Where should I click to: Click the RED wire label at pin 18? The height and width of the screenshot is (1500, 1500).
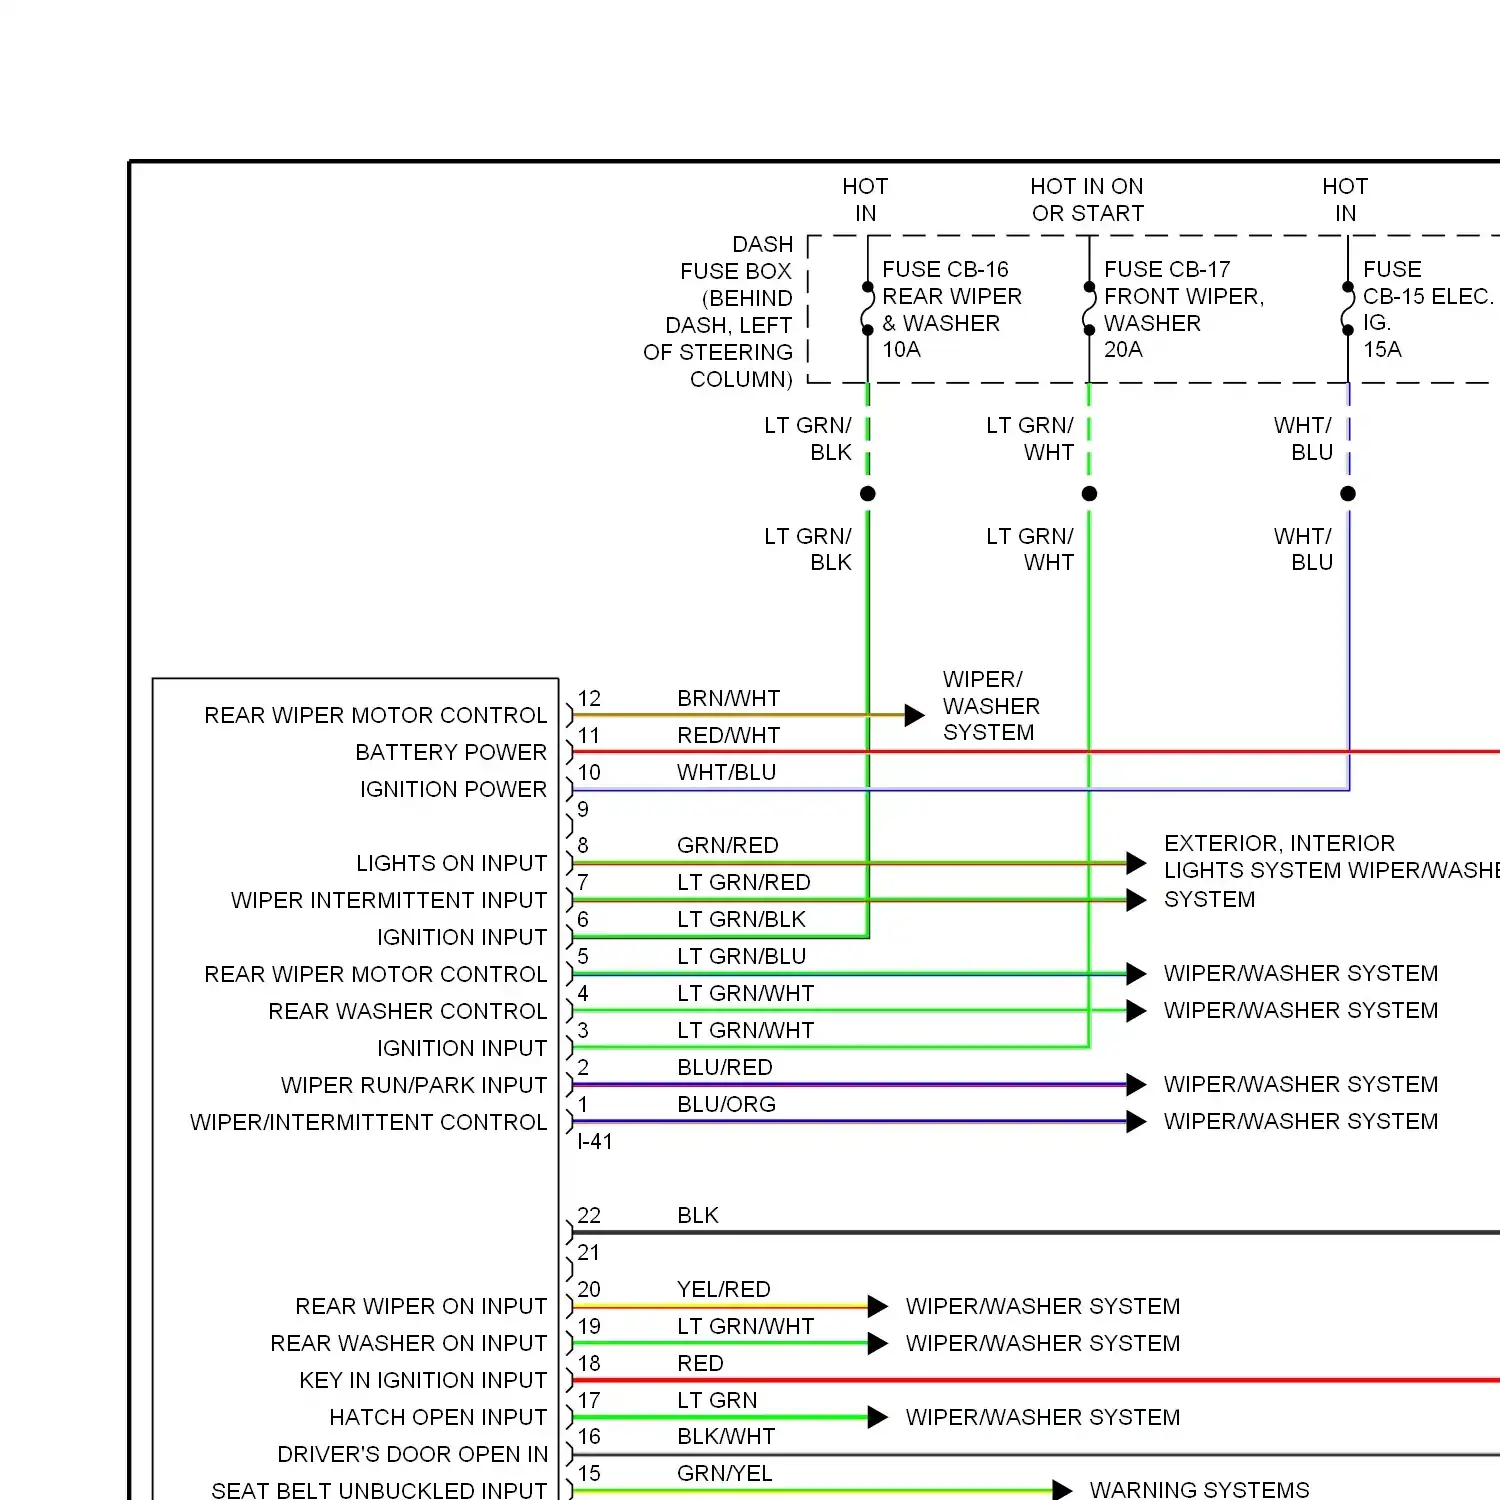699,1363
